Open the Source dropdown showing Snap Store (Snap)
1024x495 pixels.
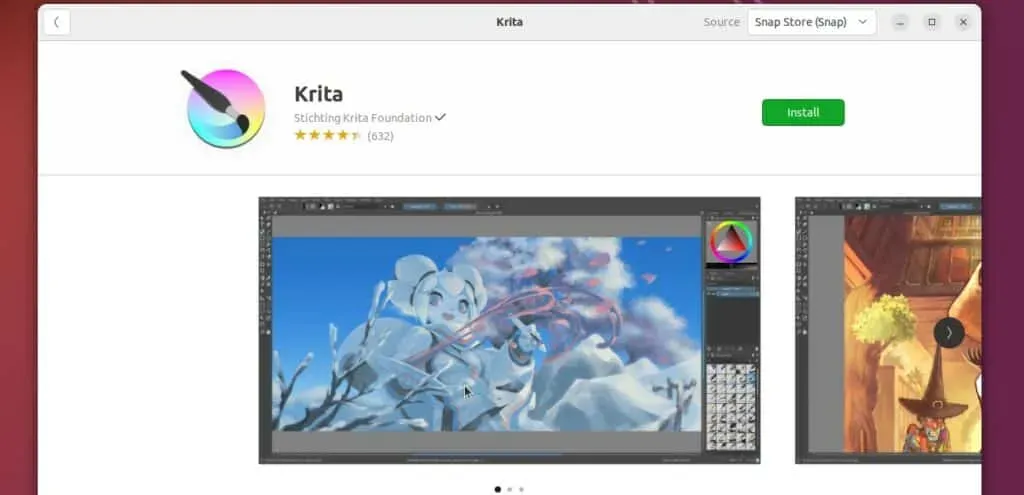pyautogui.click(x=811, y=22)
